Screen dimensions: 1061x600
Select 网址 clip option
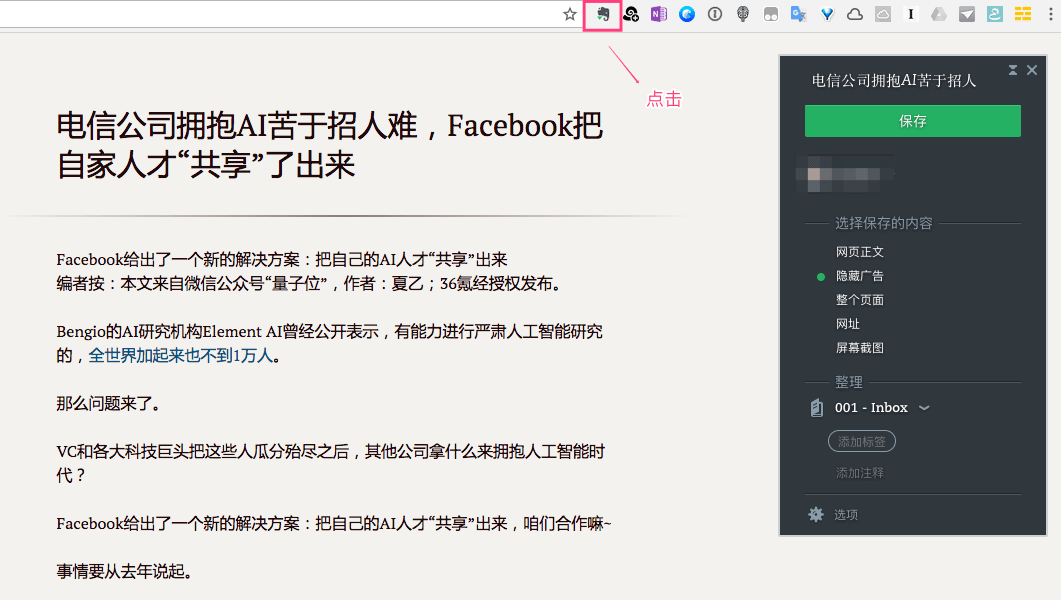pos(848,324)
